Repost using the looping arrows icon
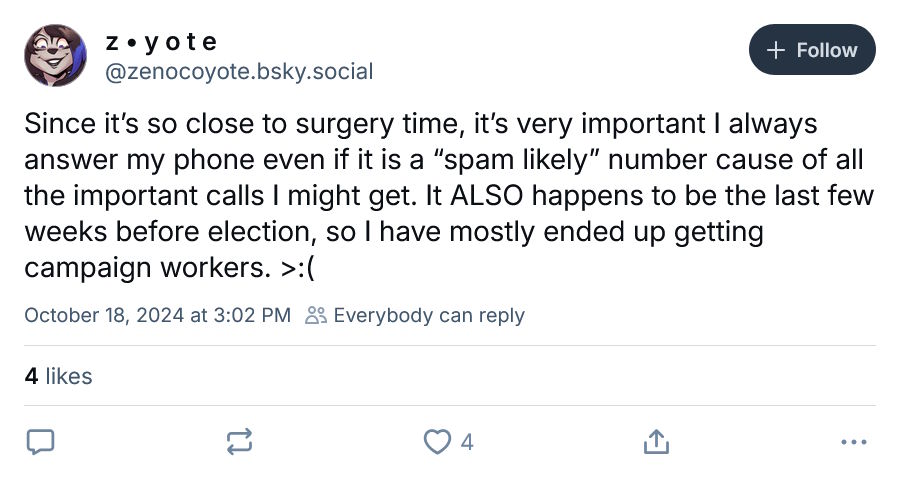The height and width of the screenshot is (480, 900). tap(239, 442)
